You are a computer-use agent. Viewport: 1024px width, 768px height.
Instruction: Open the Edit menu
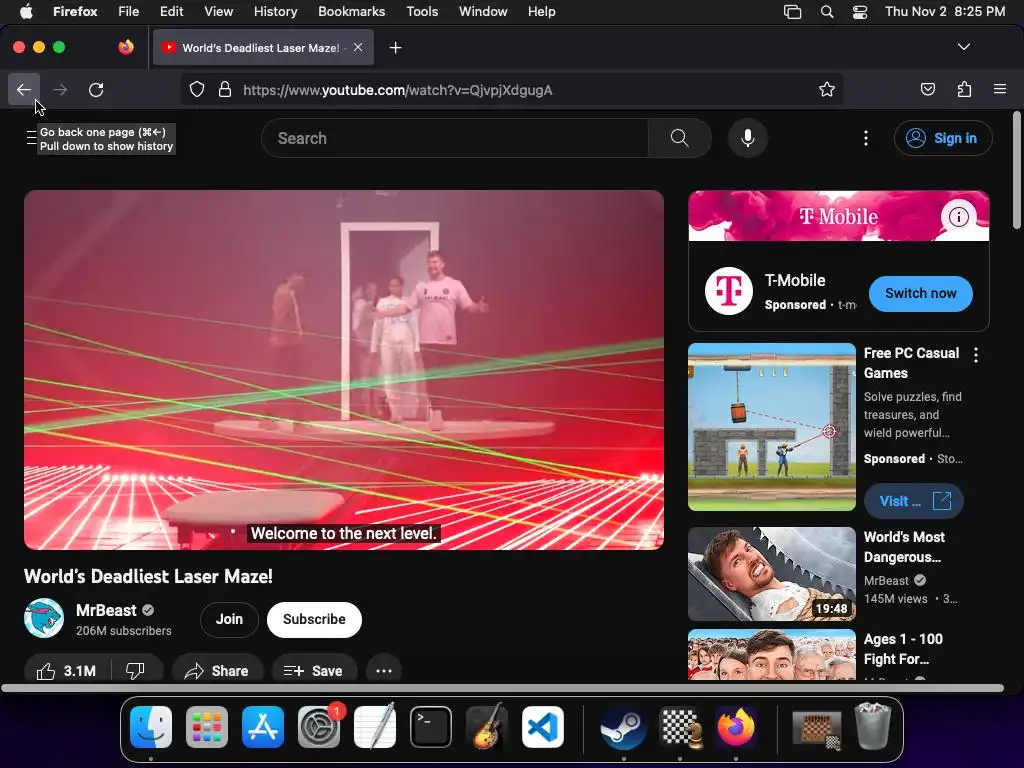172,11
